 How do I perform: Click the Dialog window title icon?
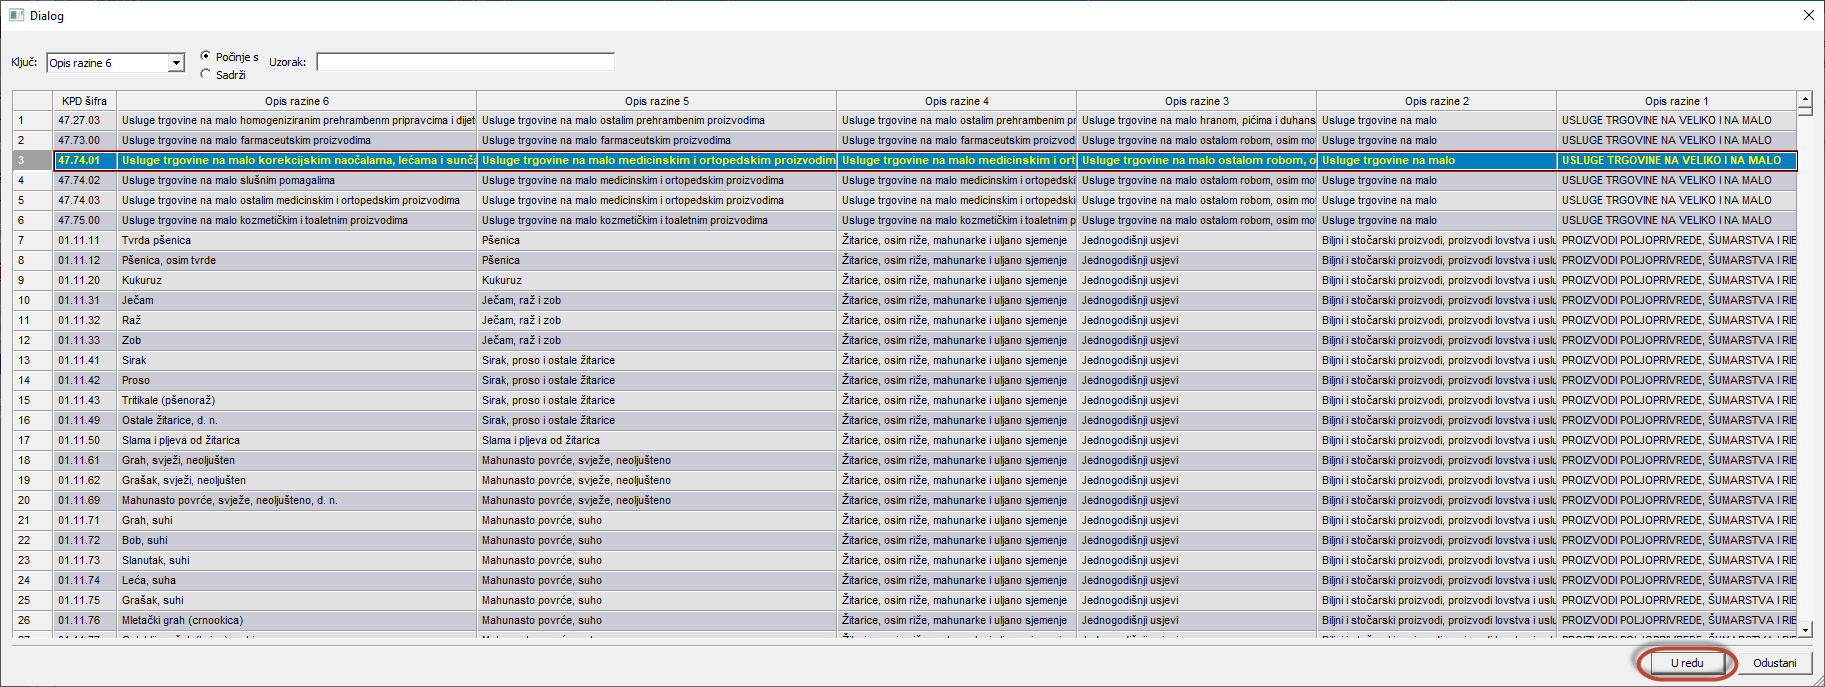[x=16, y=16]
